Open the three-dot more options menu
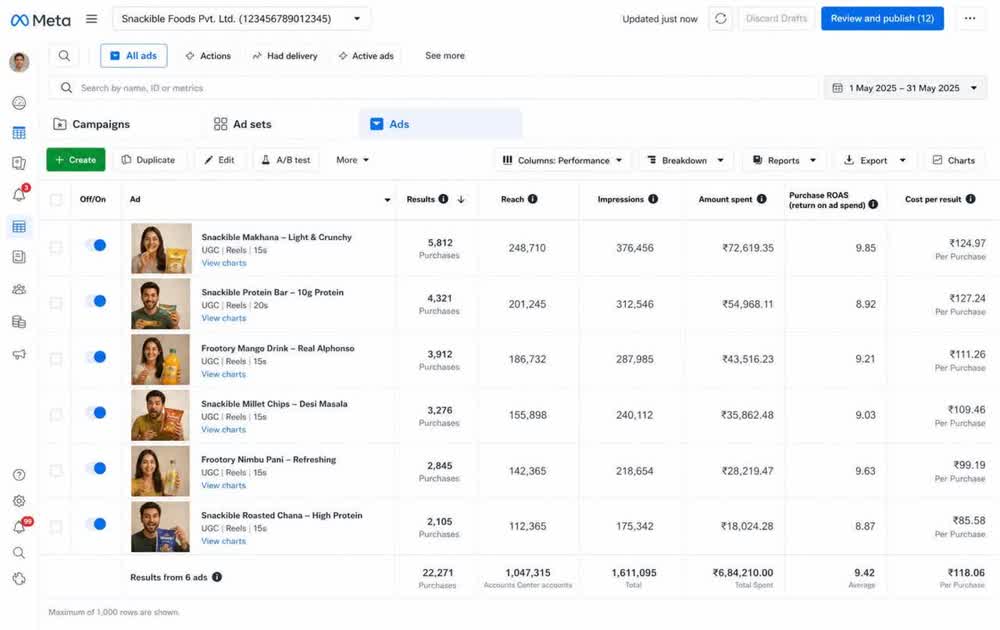 [x=969, y=18]
